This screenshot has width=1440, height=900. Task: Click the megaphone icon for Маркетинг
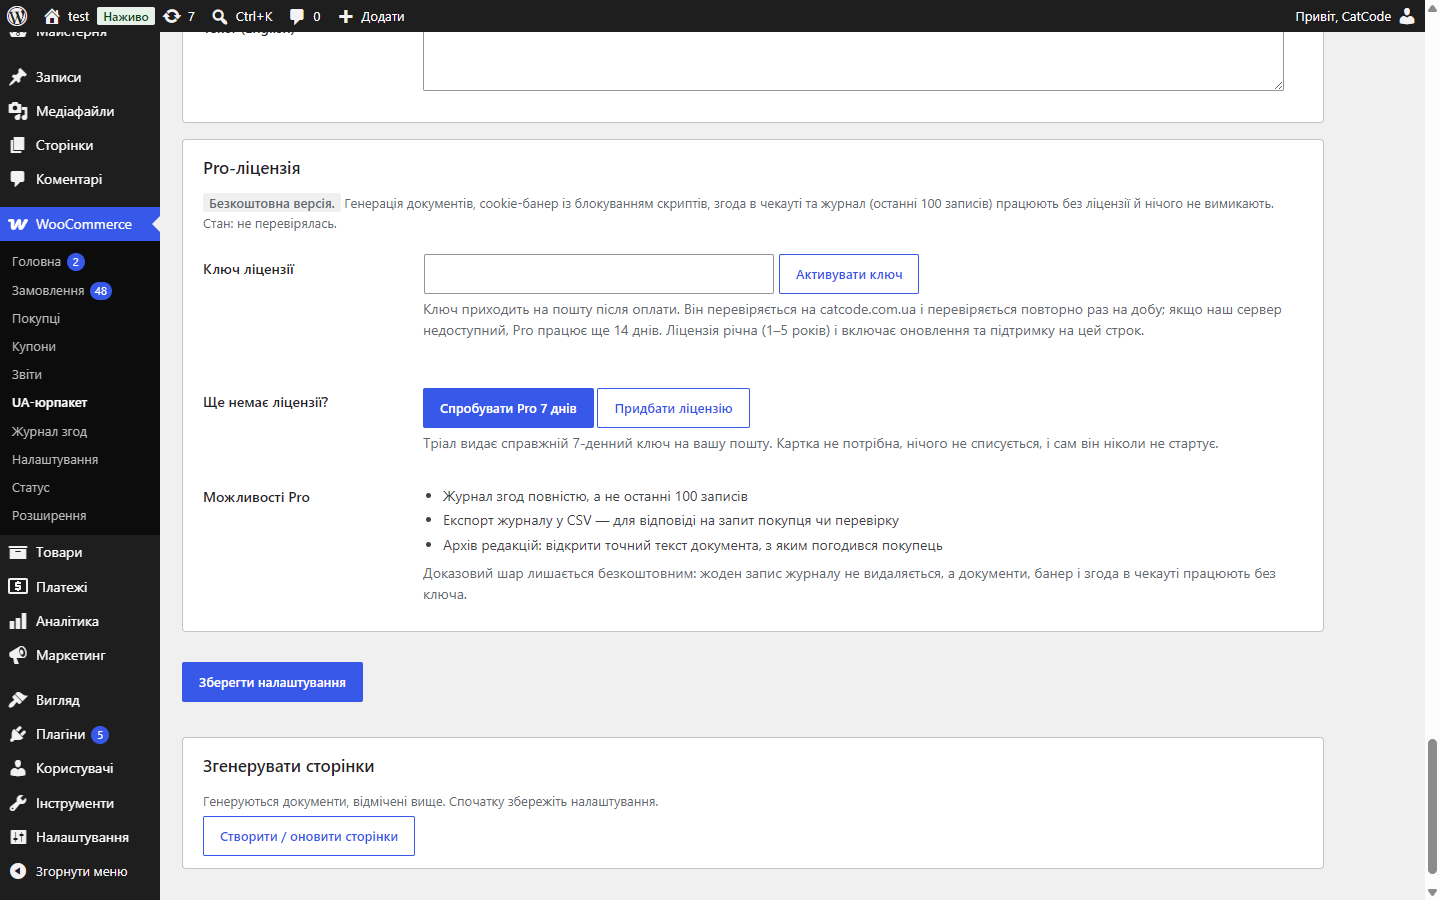point(18,655)
